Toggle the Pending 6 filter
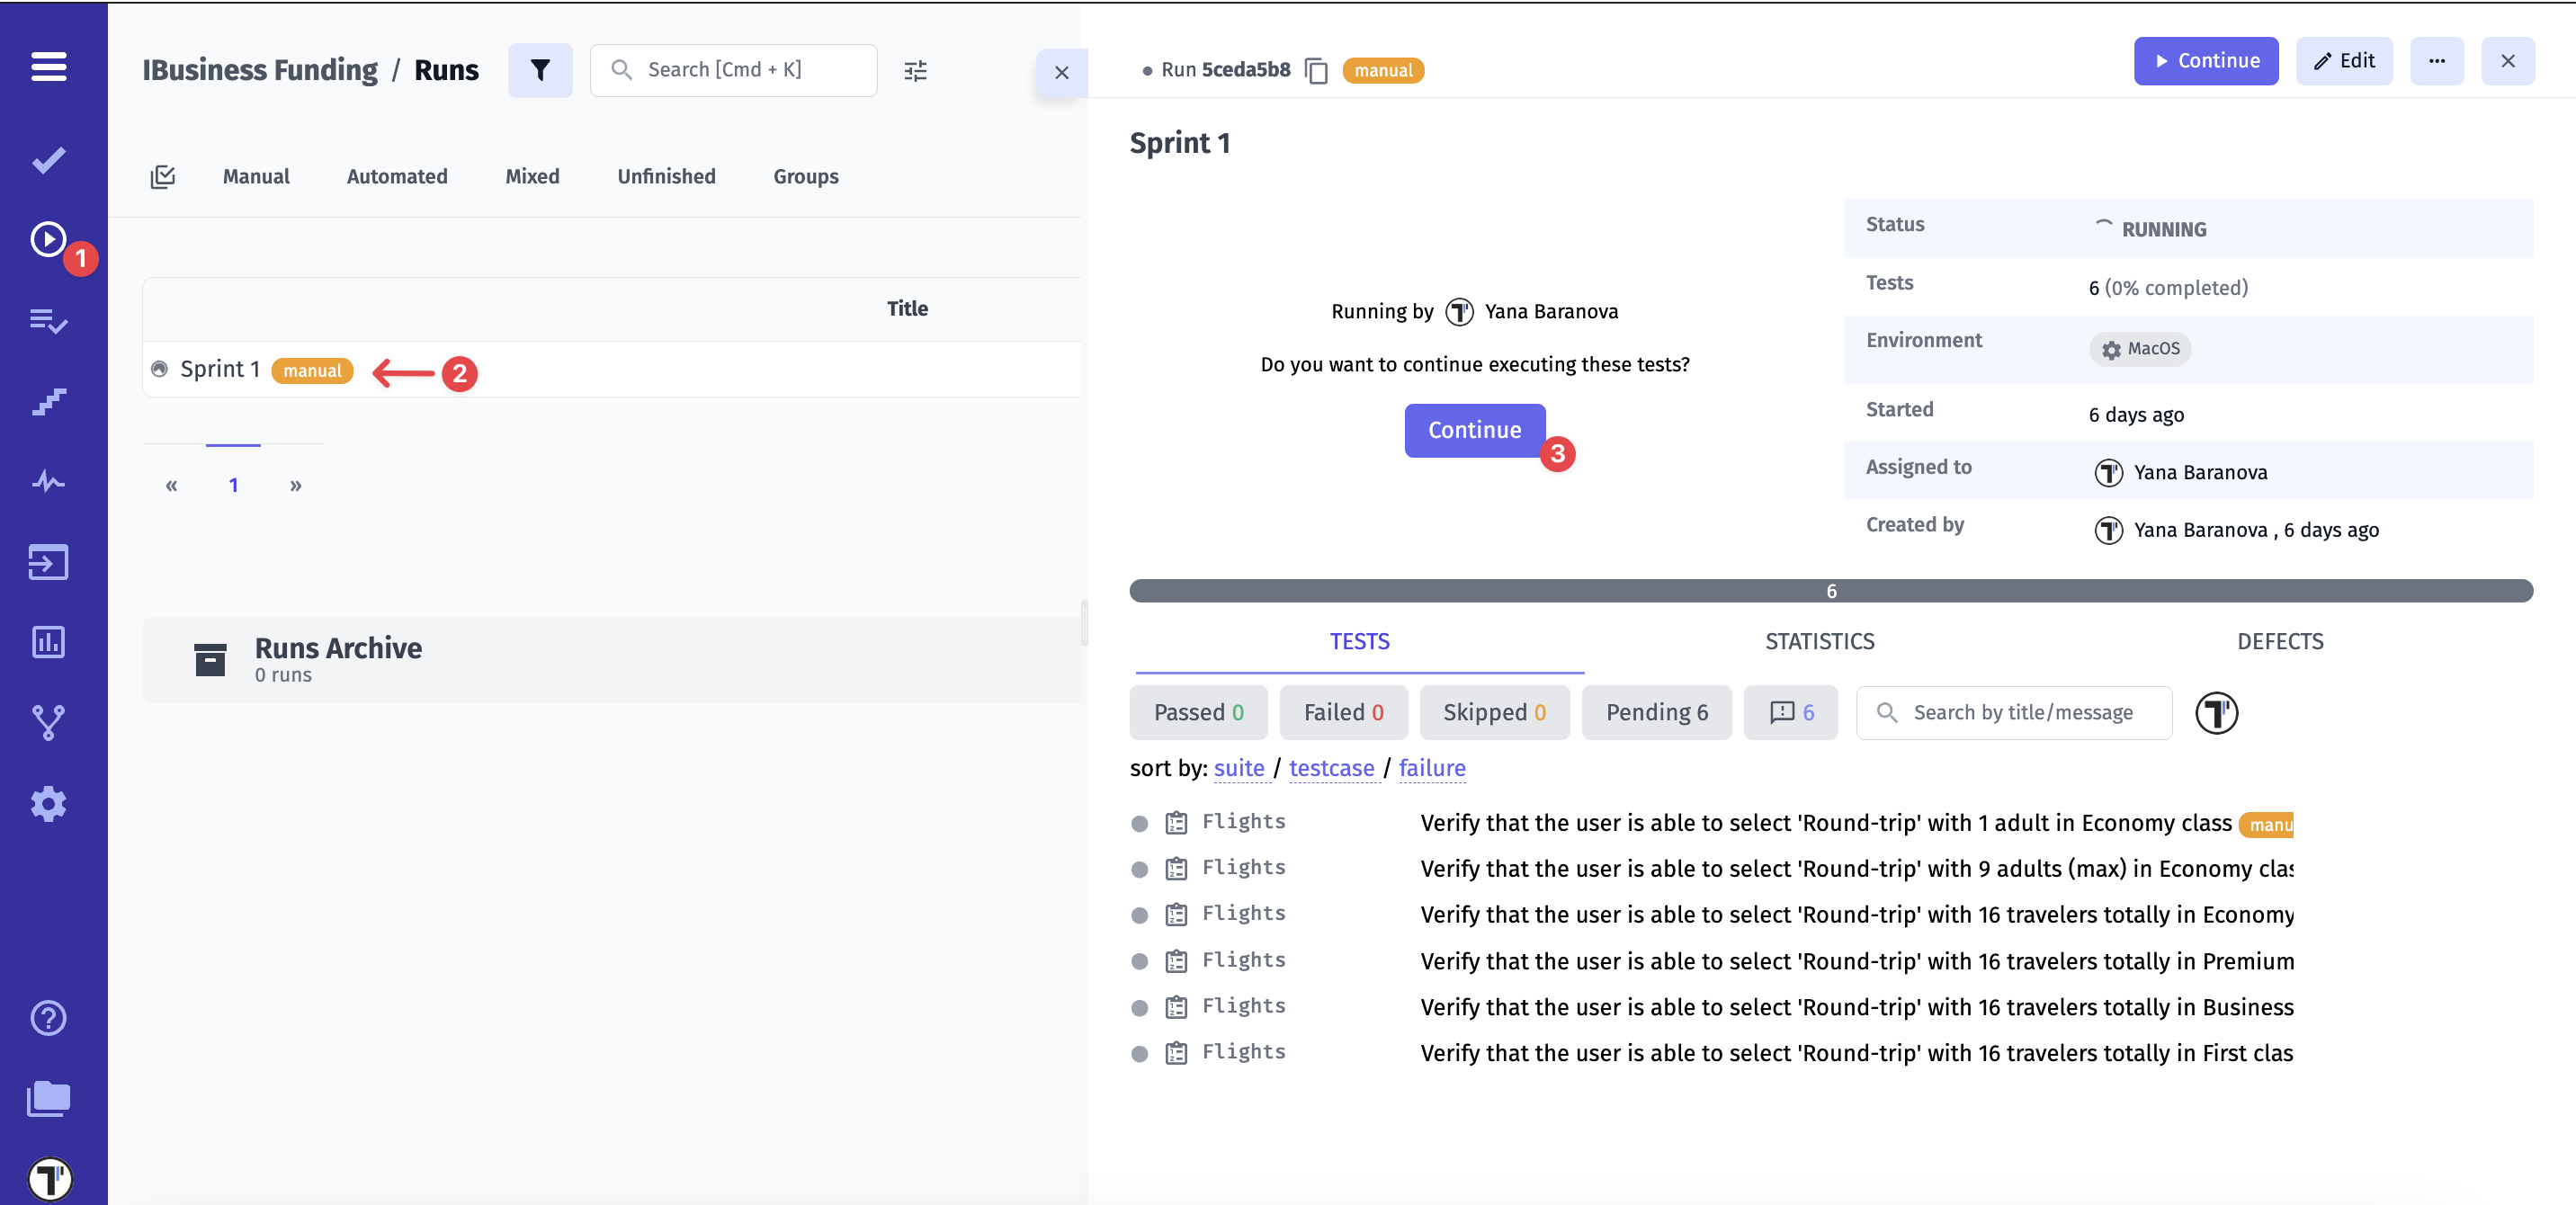2576x1205 pixels. tap(1656, 712)
